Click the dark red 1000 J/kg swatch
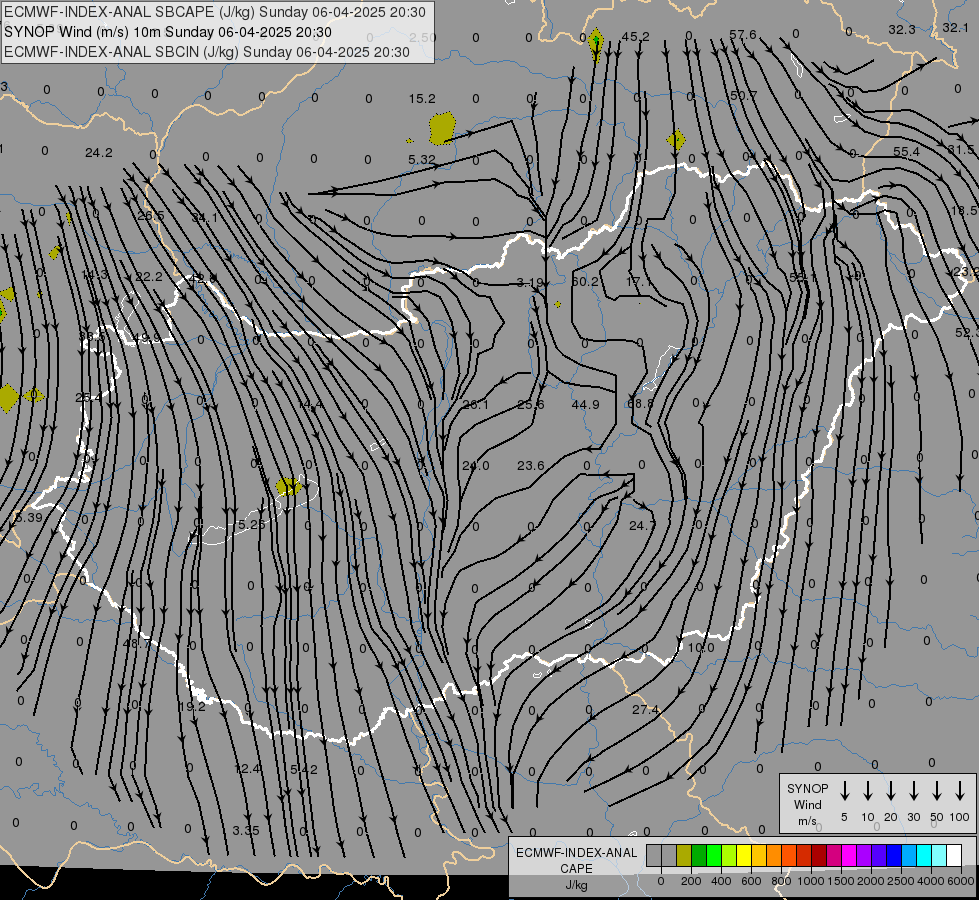 click(819, 855)
